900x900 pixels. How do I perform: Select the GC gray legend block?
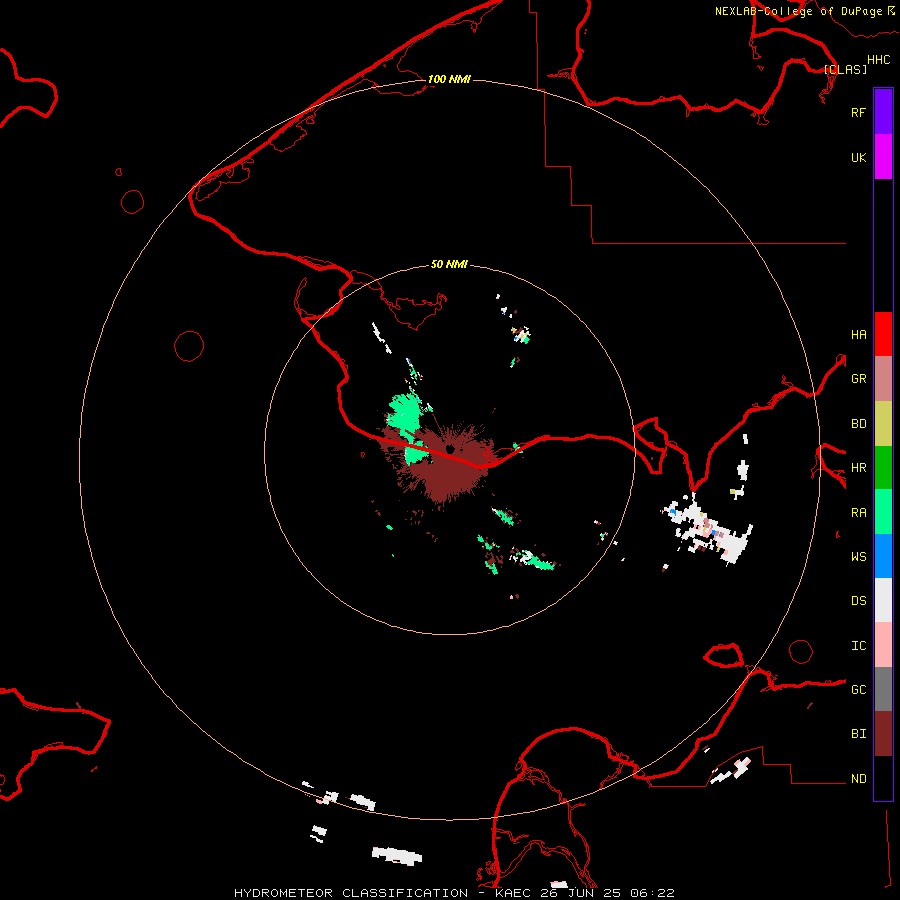click(x=883, y=689)
